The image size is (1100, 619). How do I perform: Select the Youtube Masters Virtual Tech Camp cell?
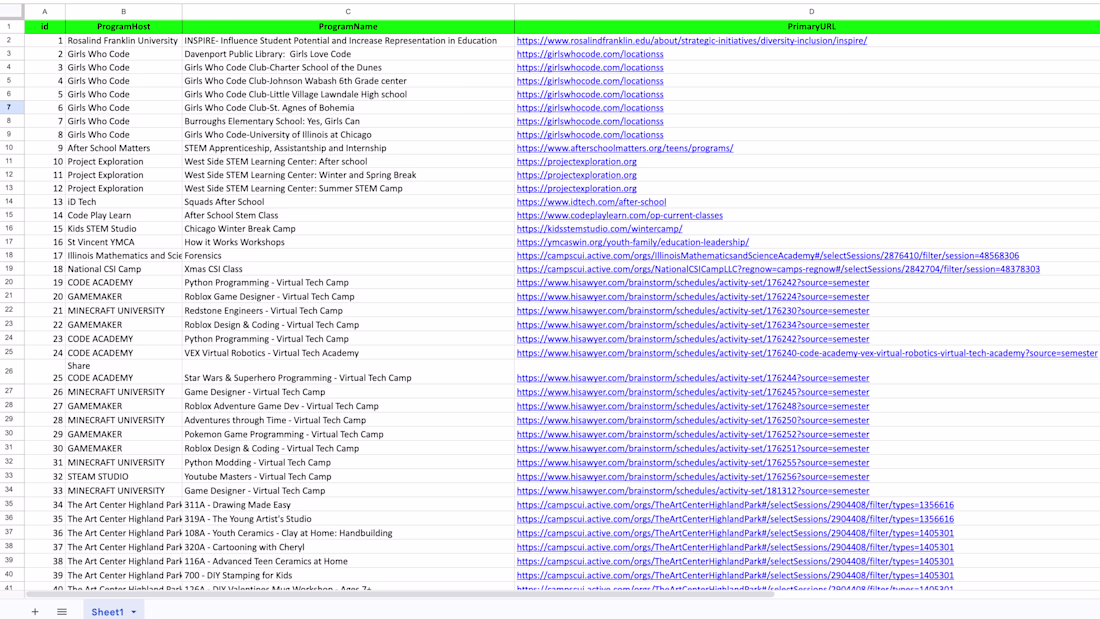[348, 477]
